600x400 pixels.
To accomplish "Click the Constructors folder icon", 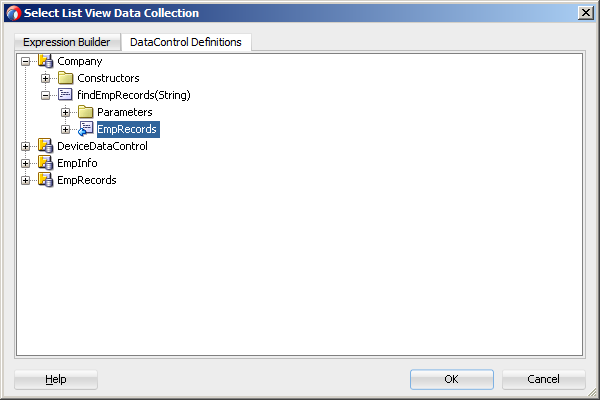I will [66, 78].
